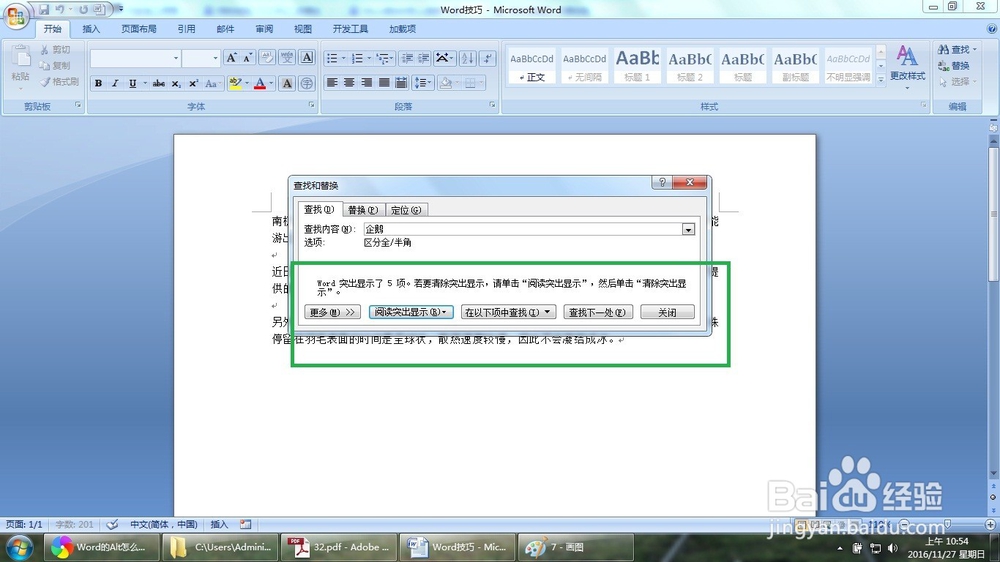This screenshot has height=562, width=1000.
Task: Open Reading Highlight (阅读突出显示) dropdown
Action: click(x=411, y=312)
